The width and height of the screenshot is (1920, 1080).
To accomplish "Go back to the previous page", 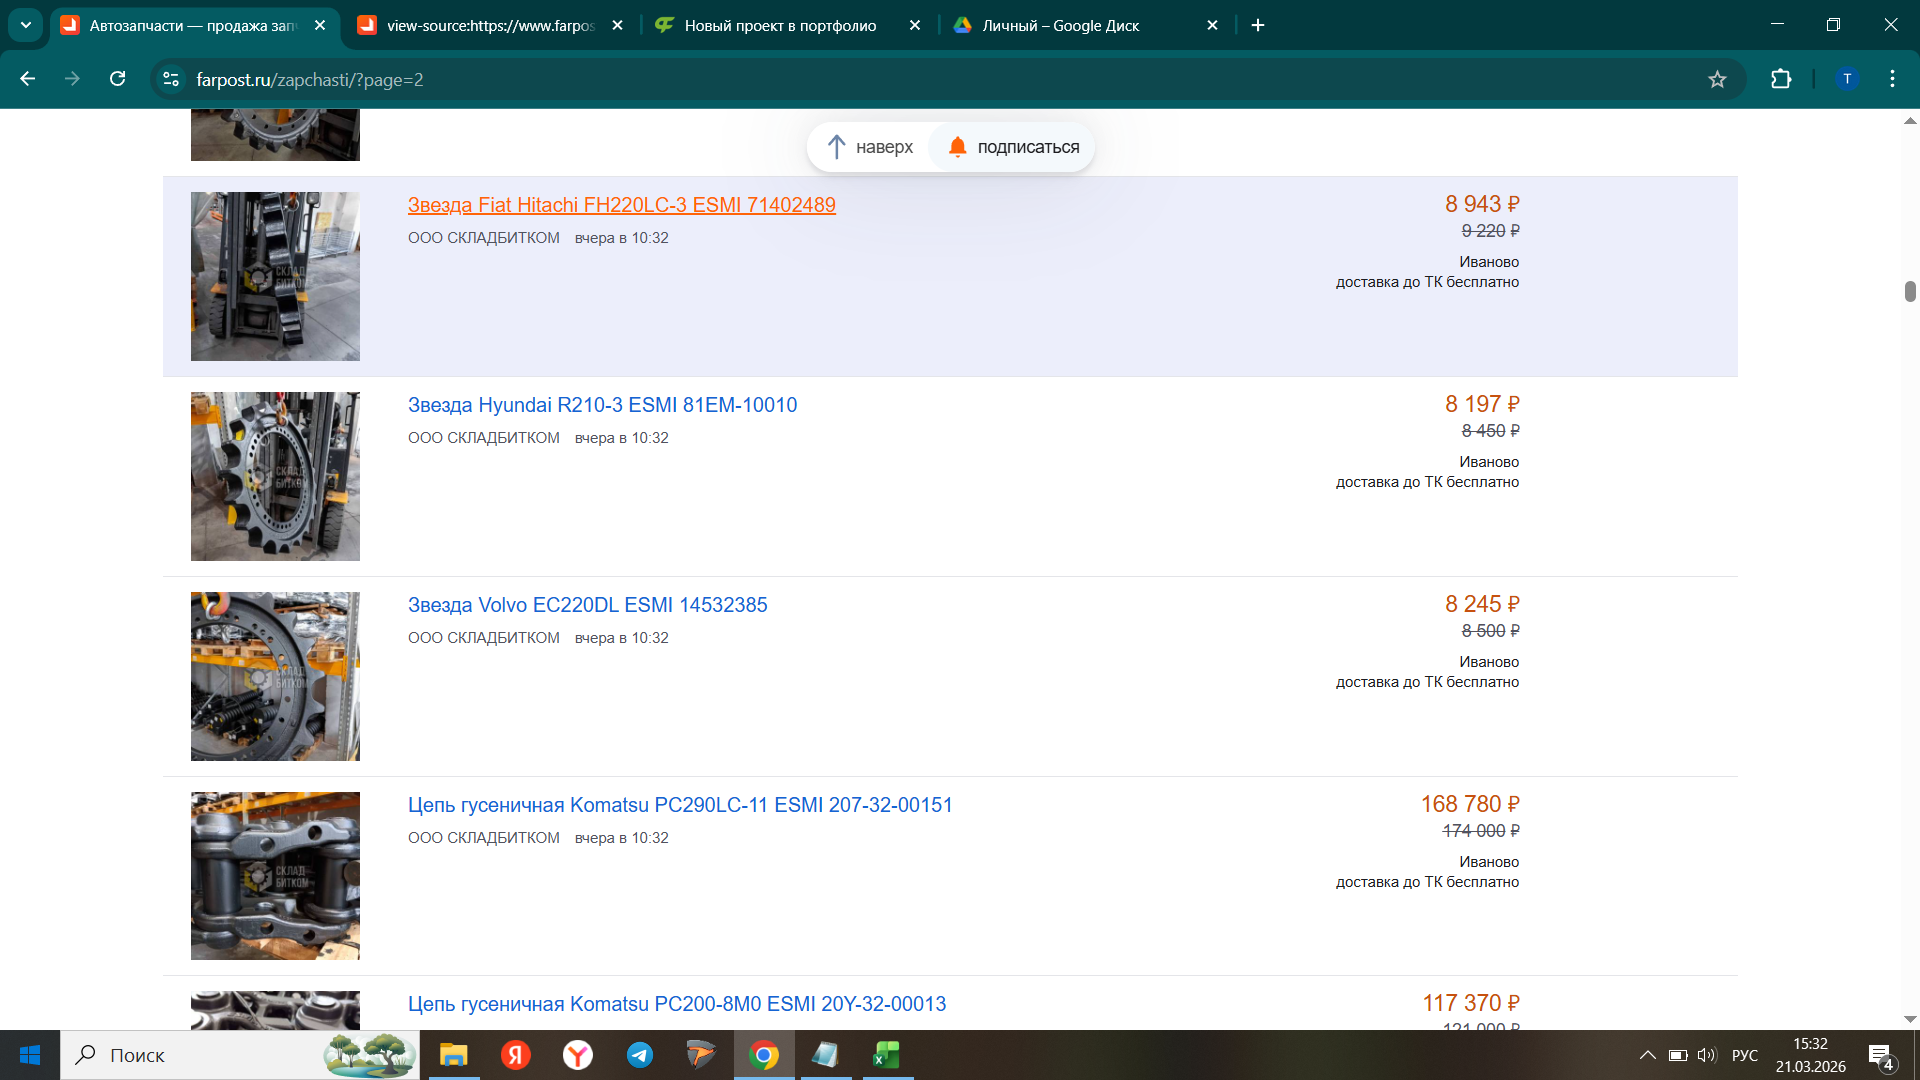I will tap(28, 79).
